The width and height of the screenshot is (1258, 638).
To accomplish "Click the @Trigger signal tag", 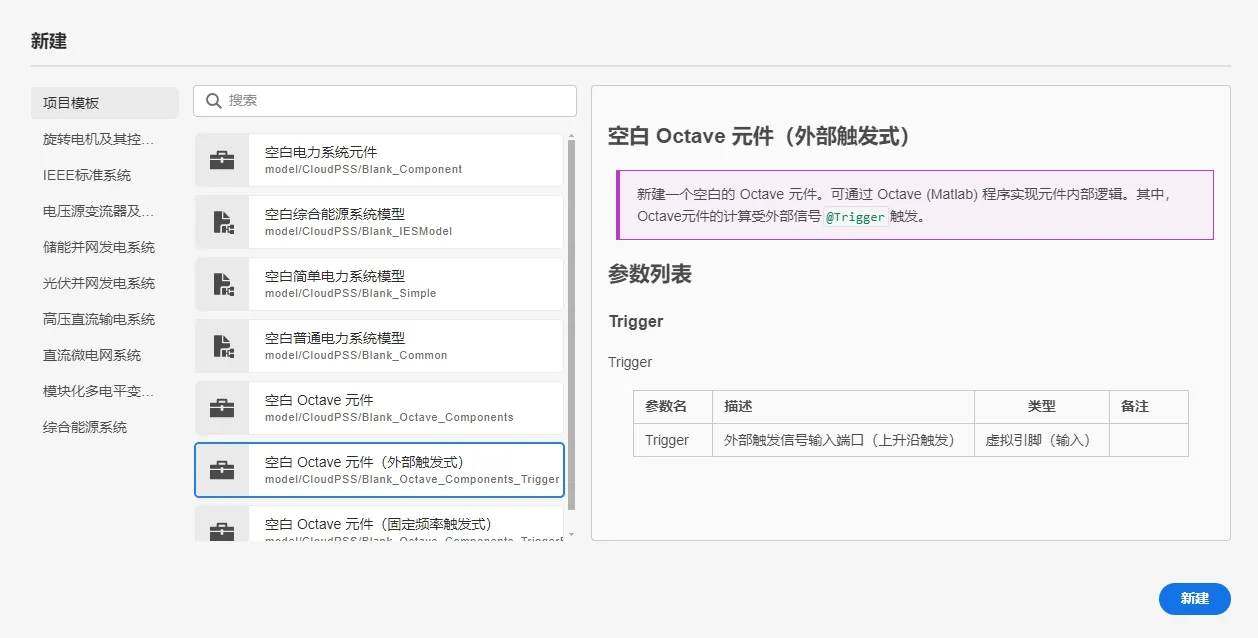I will point(855,215).
